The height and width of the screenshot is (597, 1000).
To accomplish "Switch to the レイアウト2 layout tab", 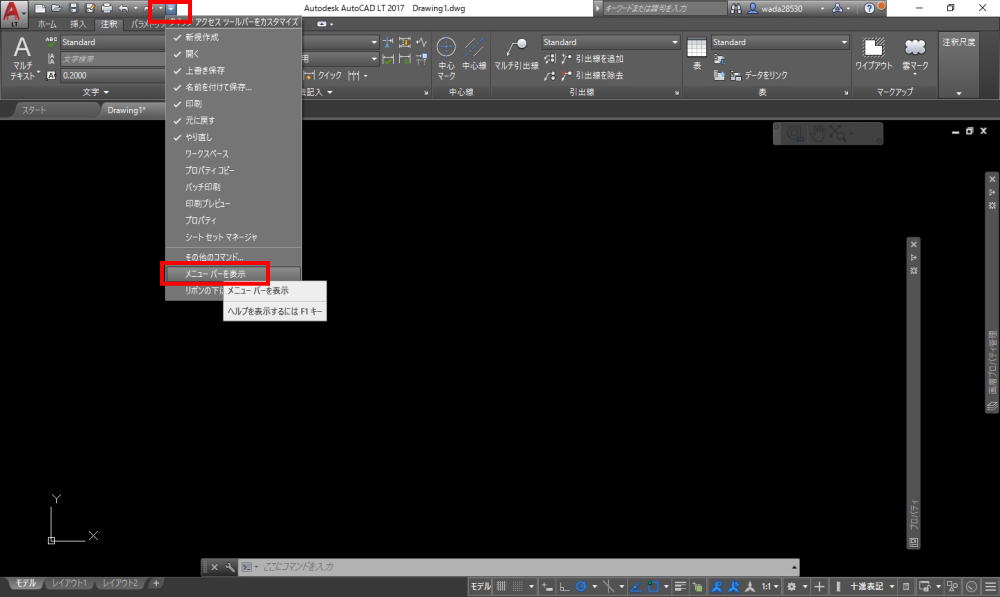I will (x=120, y=583).
